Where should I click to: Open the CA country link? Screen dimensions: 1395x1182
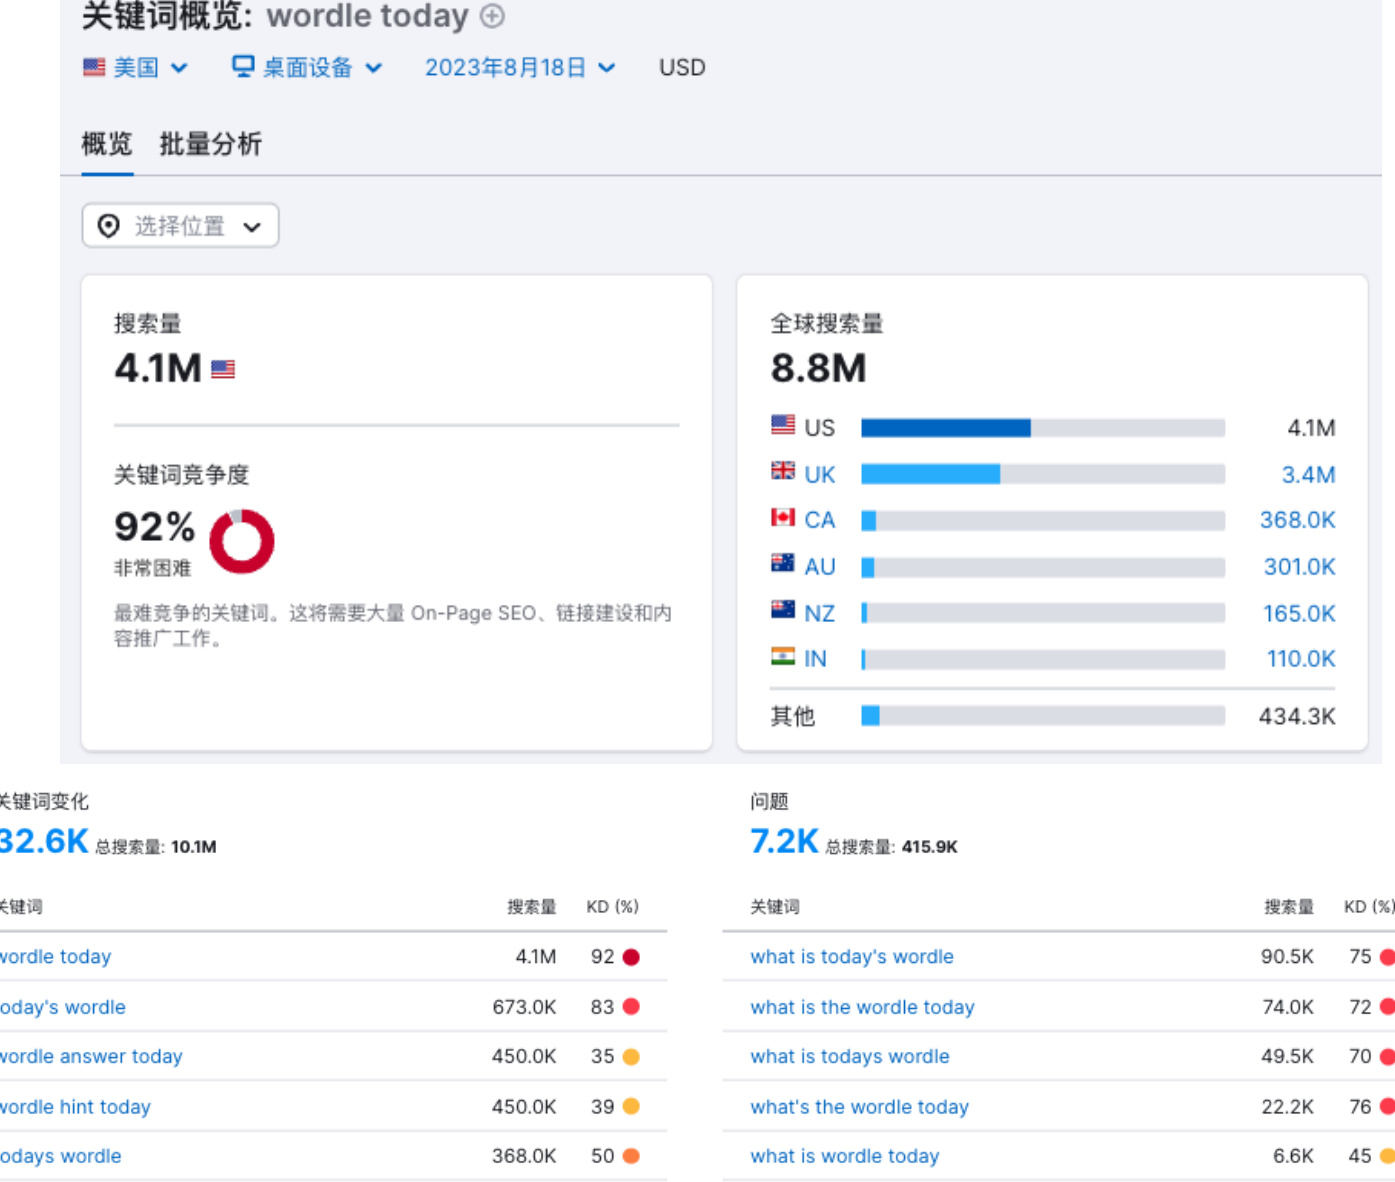(x=820, y=520)
